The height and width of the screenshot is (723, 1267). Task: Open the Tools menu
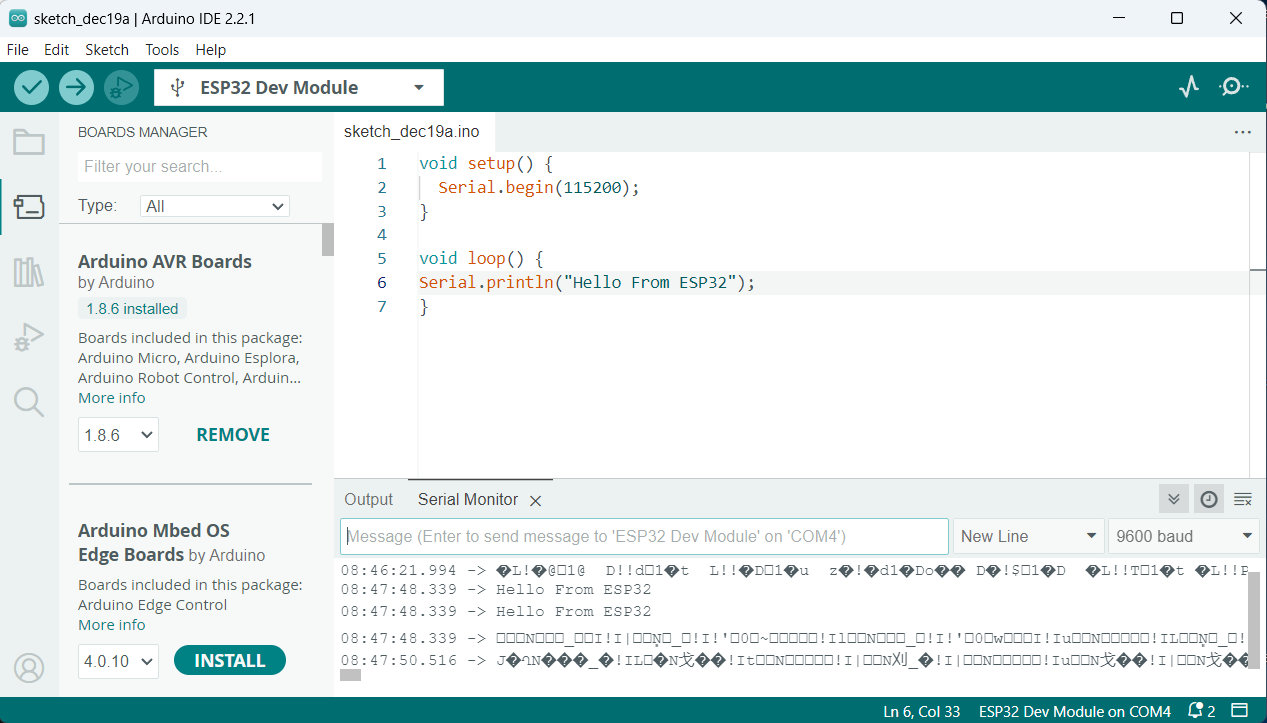pyautogui.click(x=162, y=49)
